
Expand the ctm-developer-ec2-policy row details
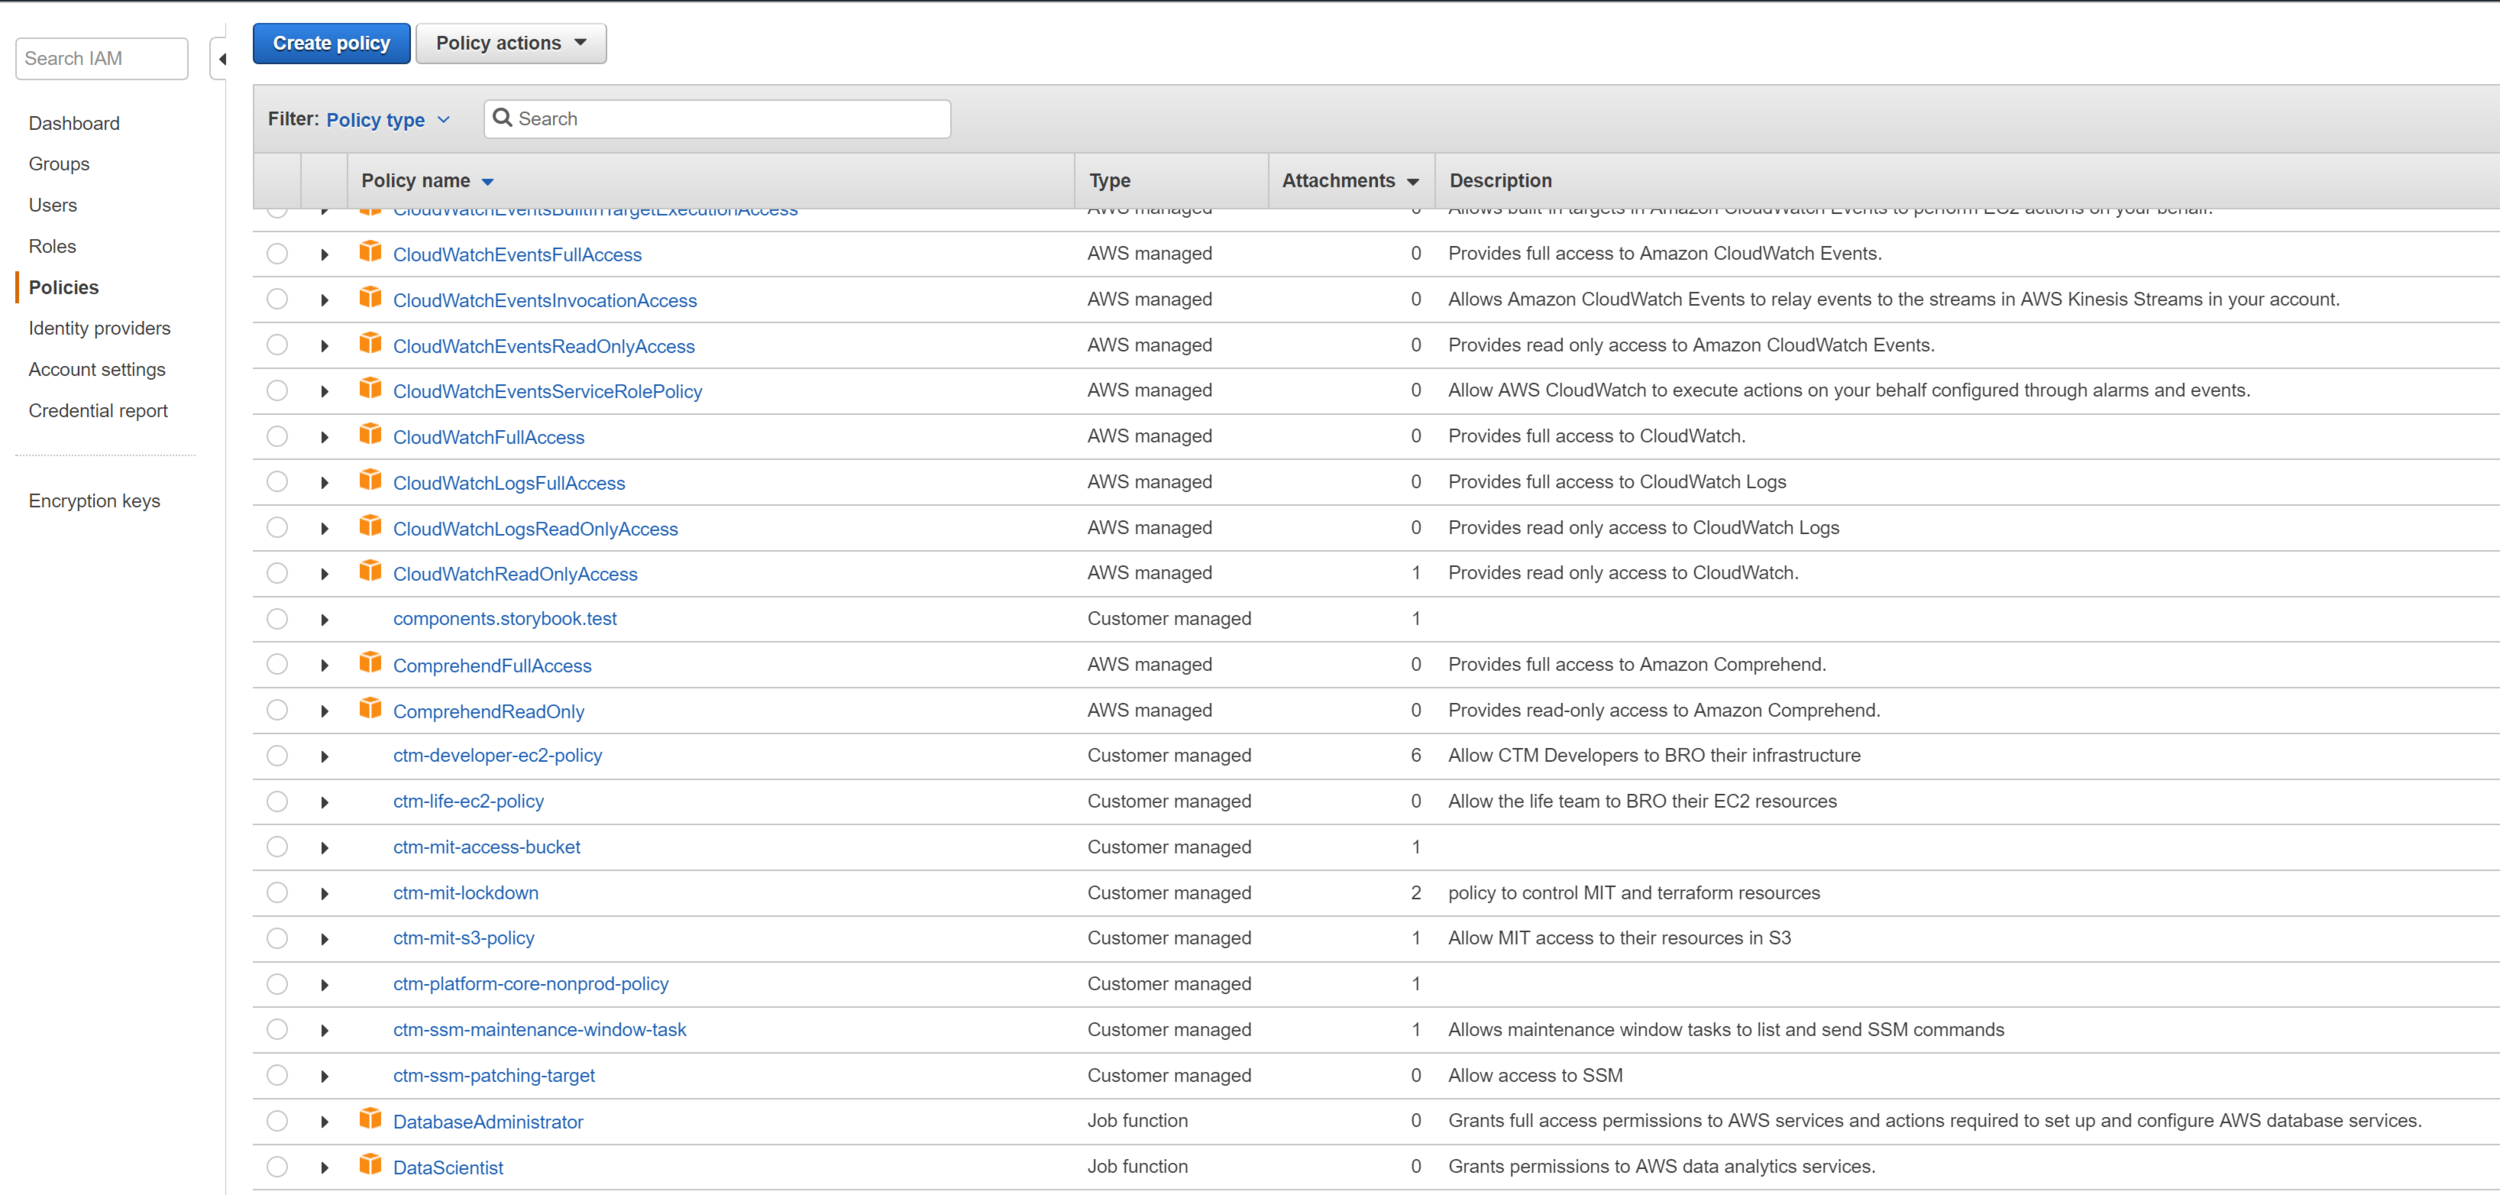(324, 757)
